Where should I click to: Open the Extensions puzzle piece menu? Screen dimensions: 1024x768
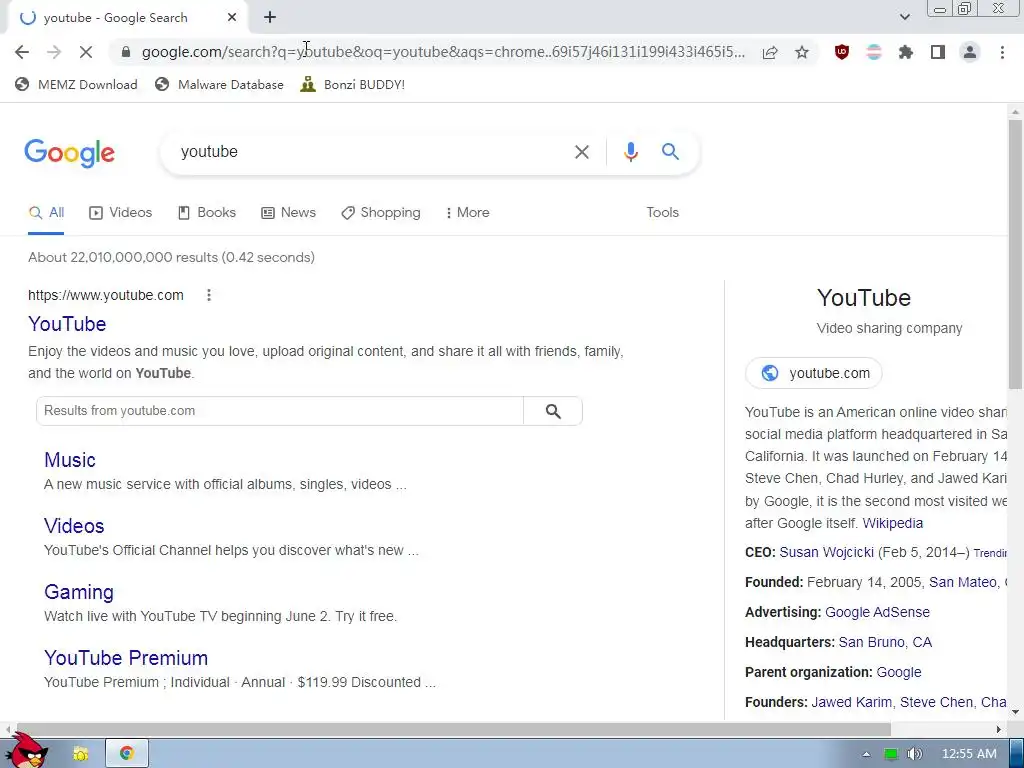(906, 52)
